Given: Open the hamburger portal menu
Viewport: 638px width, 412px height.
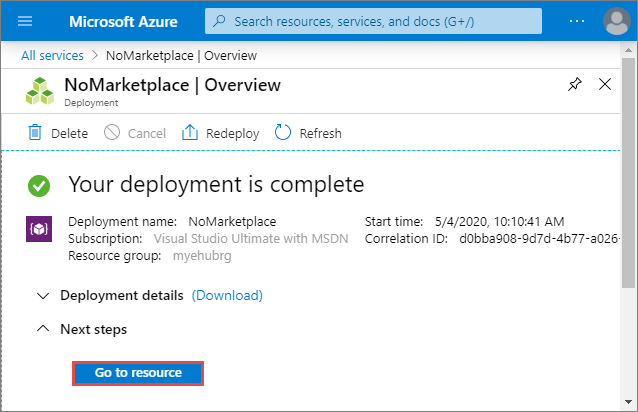Looking at the screenshot, I should click(x=26, y=21).
